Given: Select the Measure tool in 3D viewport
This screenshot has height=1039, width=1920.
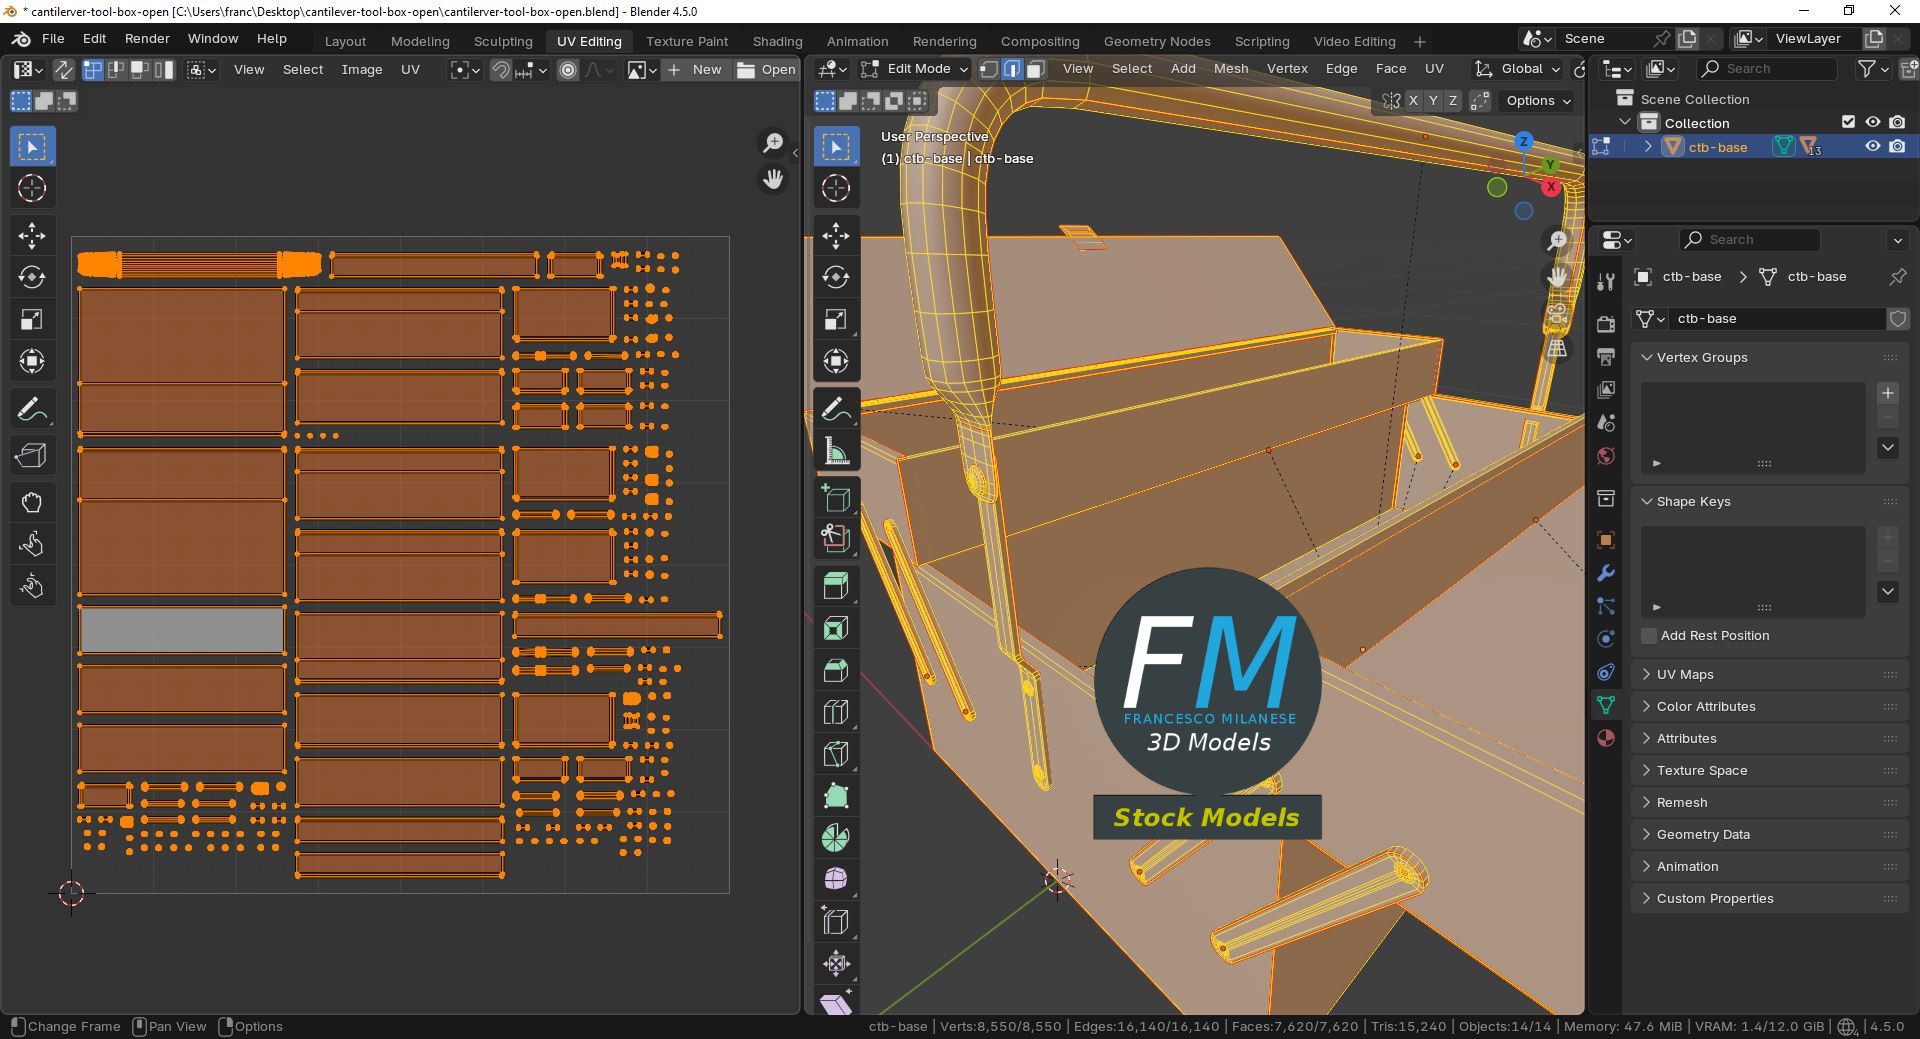Looking at the screenshot, I should [x=836, y=452].
